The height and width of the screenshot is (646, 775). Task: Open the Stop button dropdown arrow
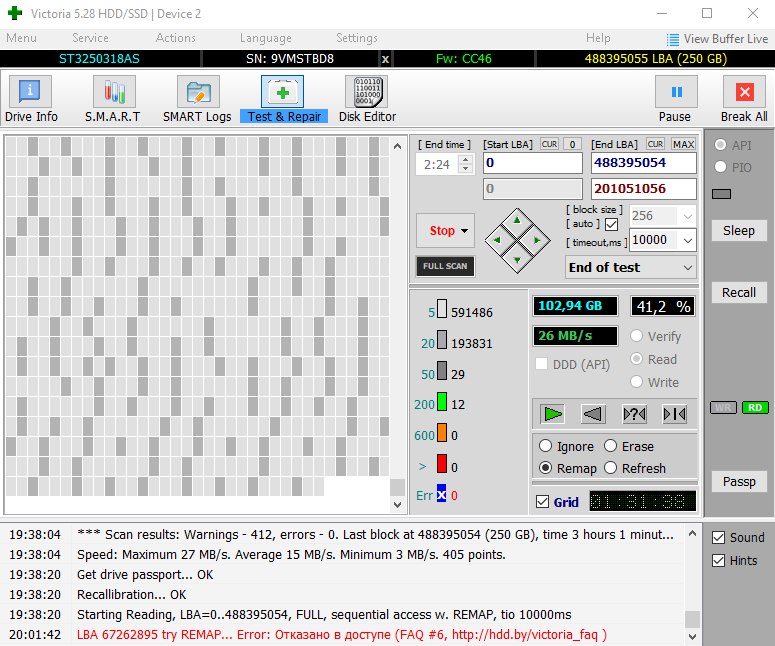[x=465, y=231]
